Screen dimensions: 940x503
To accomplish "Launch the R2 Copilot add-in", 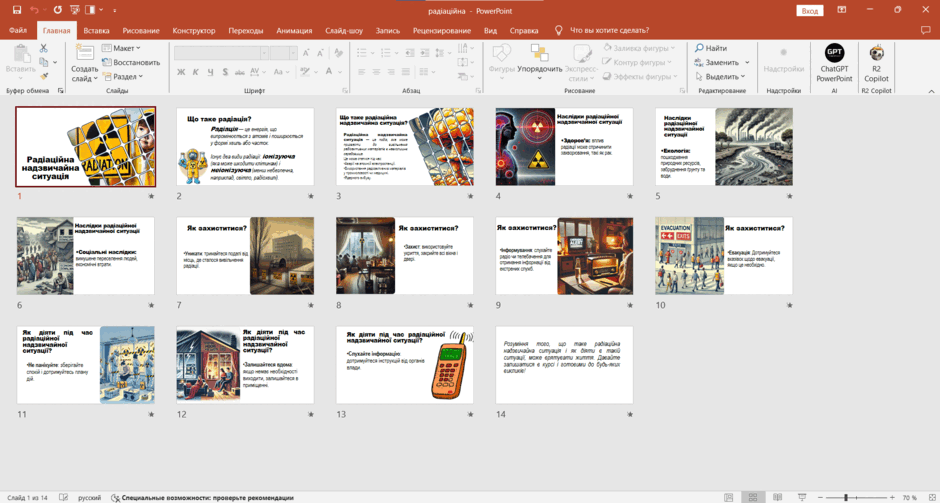I will (876, 63).
